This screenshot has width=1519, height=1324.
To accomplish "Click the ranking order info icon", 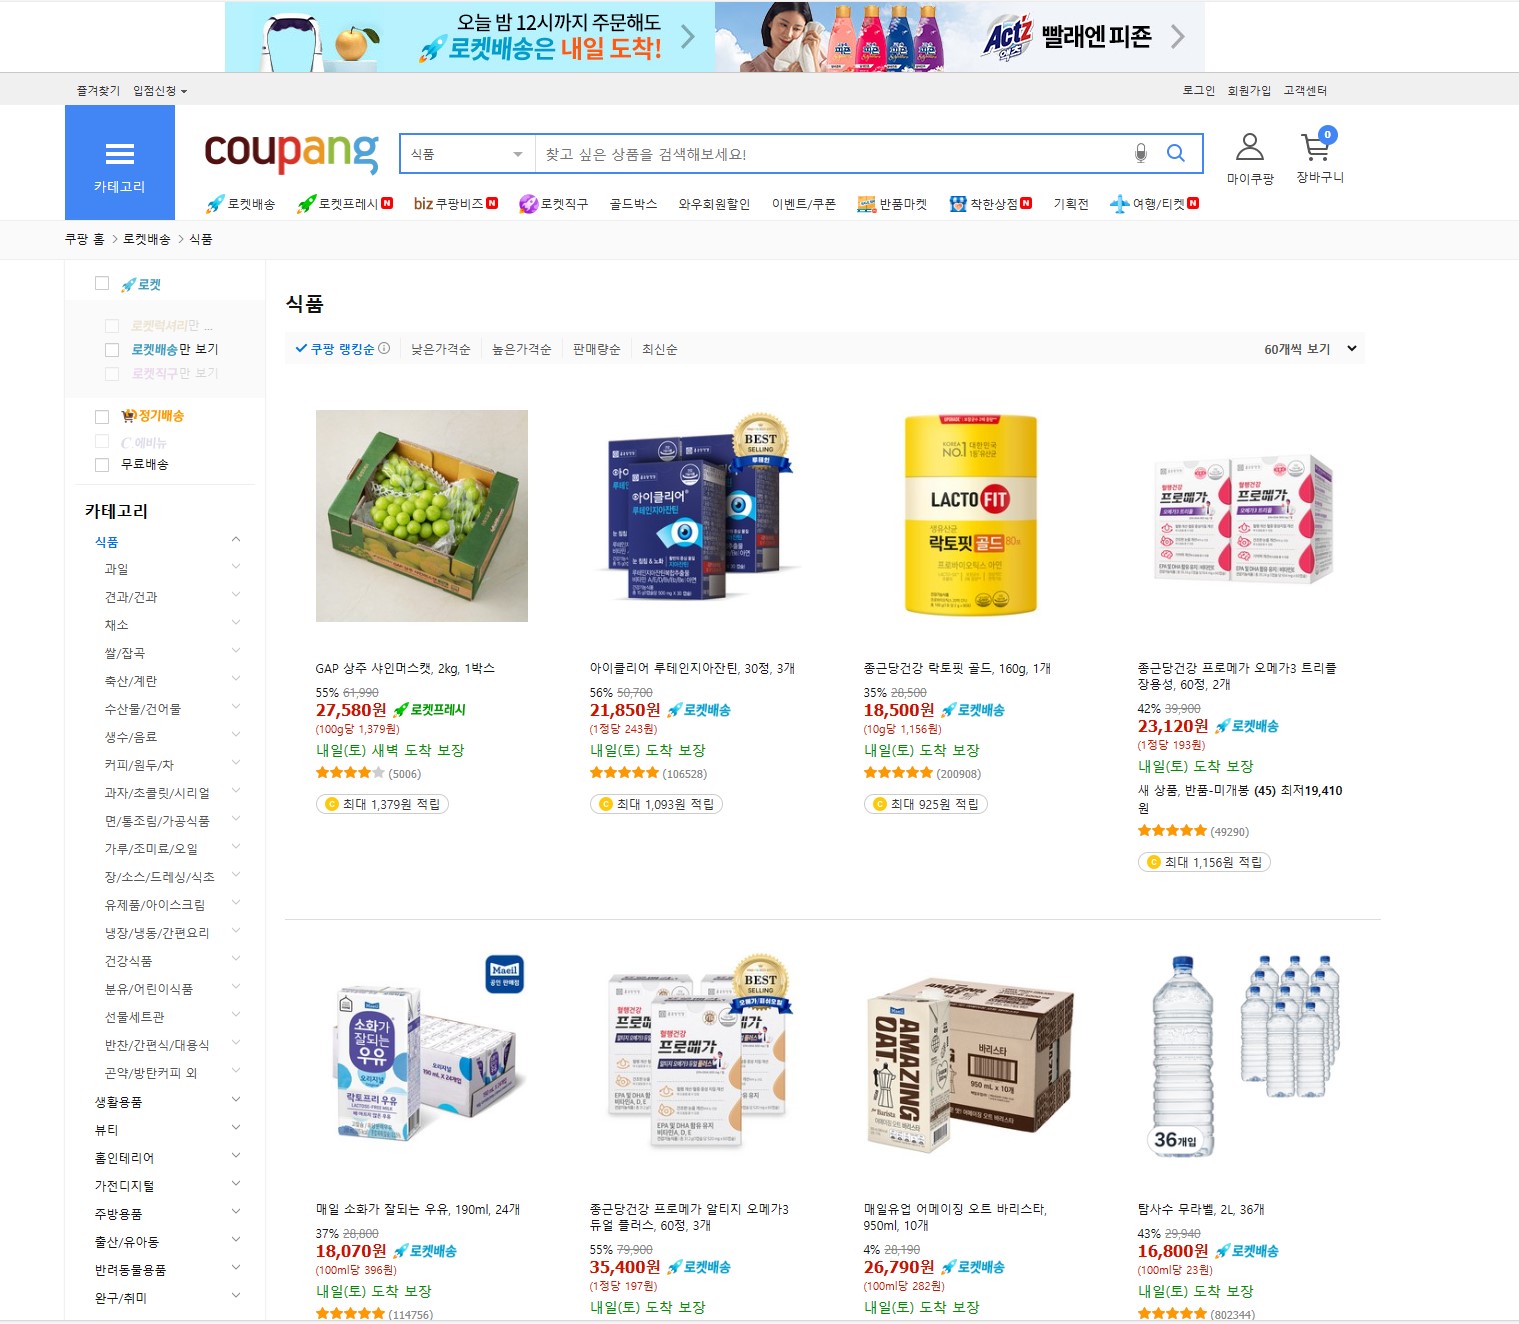I will [x=384, y=348].
